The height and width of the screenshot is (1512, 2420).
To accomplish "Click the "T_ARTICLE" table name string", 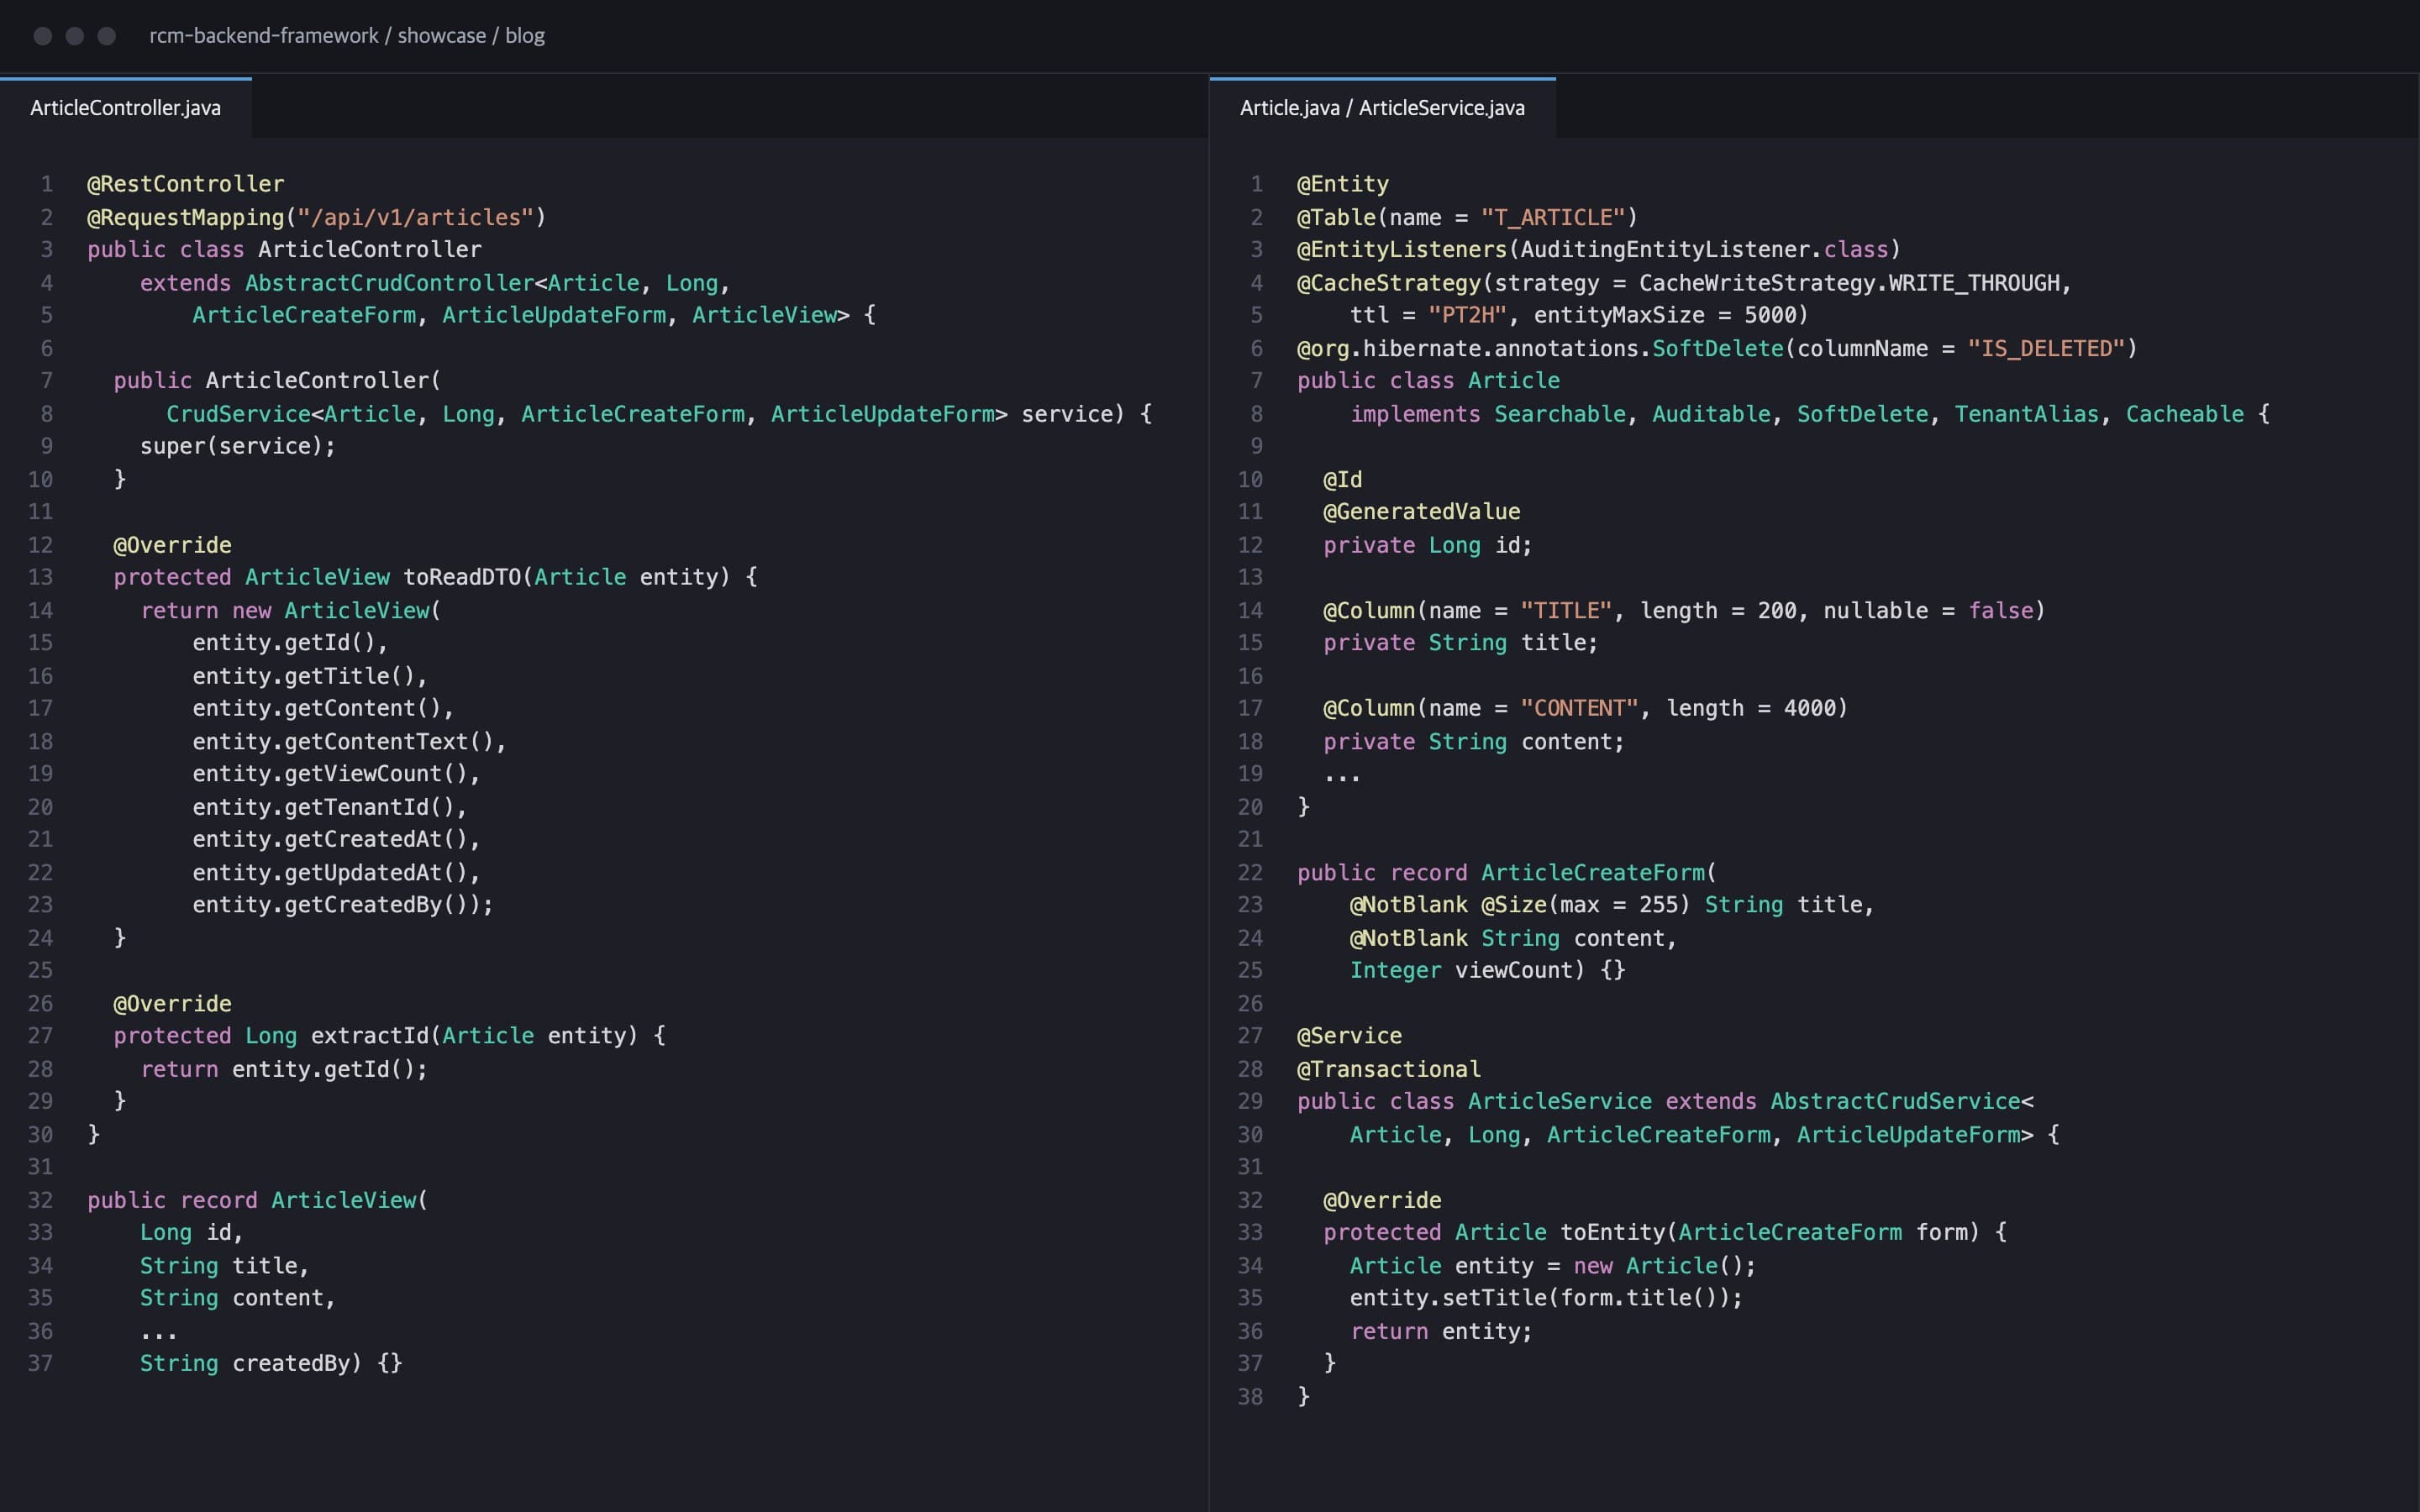I will (x=1553, y=217).
